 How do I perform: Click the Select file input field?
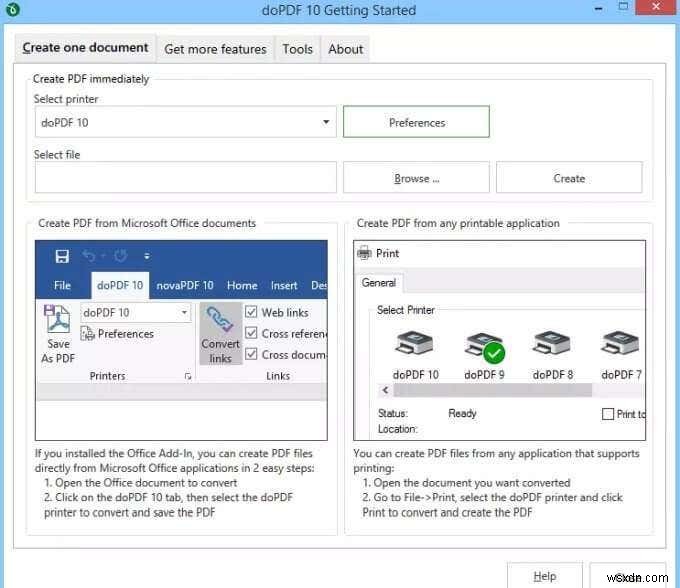click(x=185, y=177)
